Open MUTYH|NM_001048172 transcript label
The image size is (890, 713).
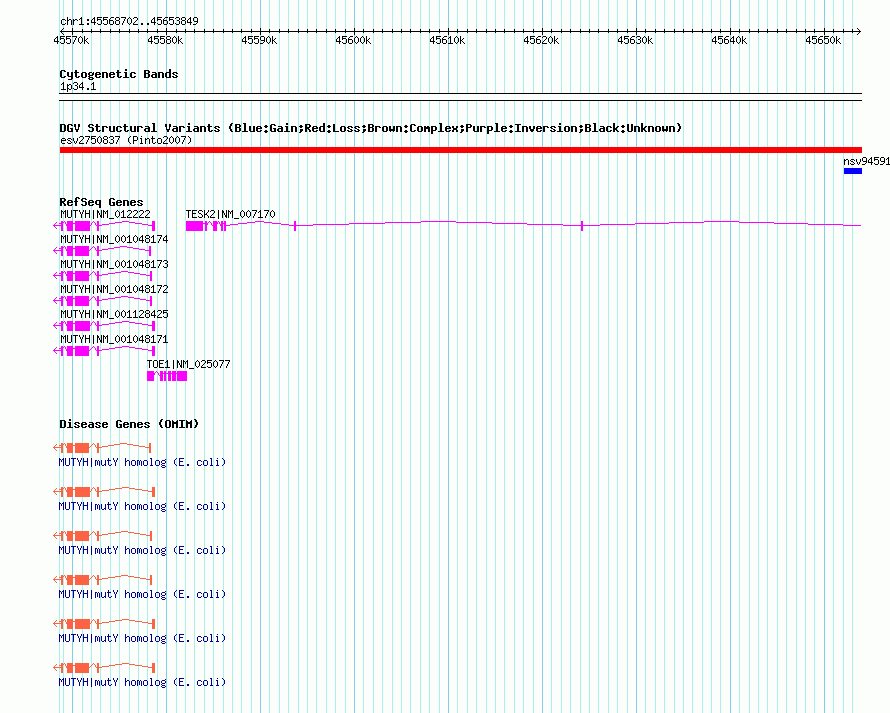click(x=114, y=289)
